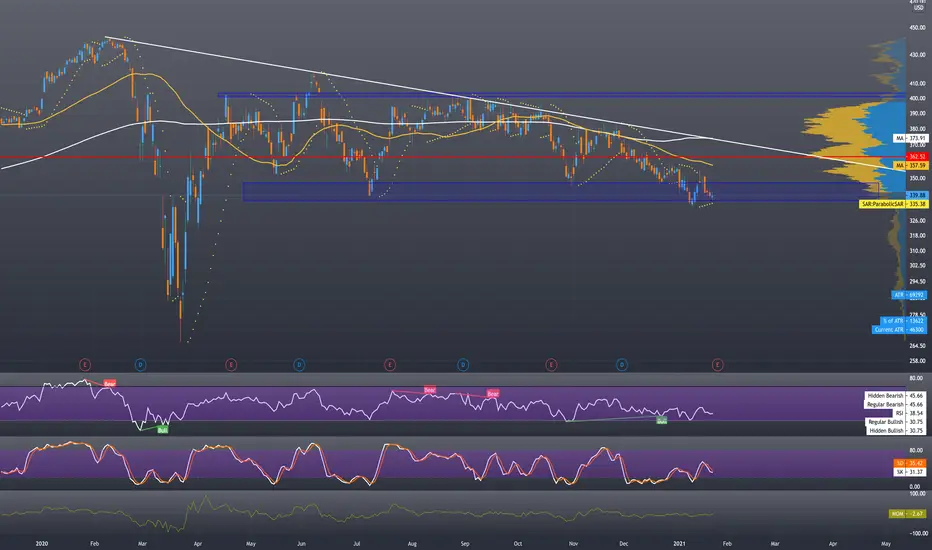The height and width of the screenshot is (550, 932).
Task: Click the white SK 31.37 stochastic label
Action: pyautogui.click(x=910, y=472)
